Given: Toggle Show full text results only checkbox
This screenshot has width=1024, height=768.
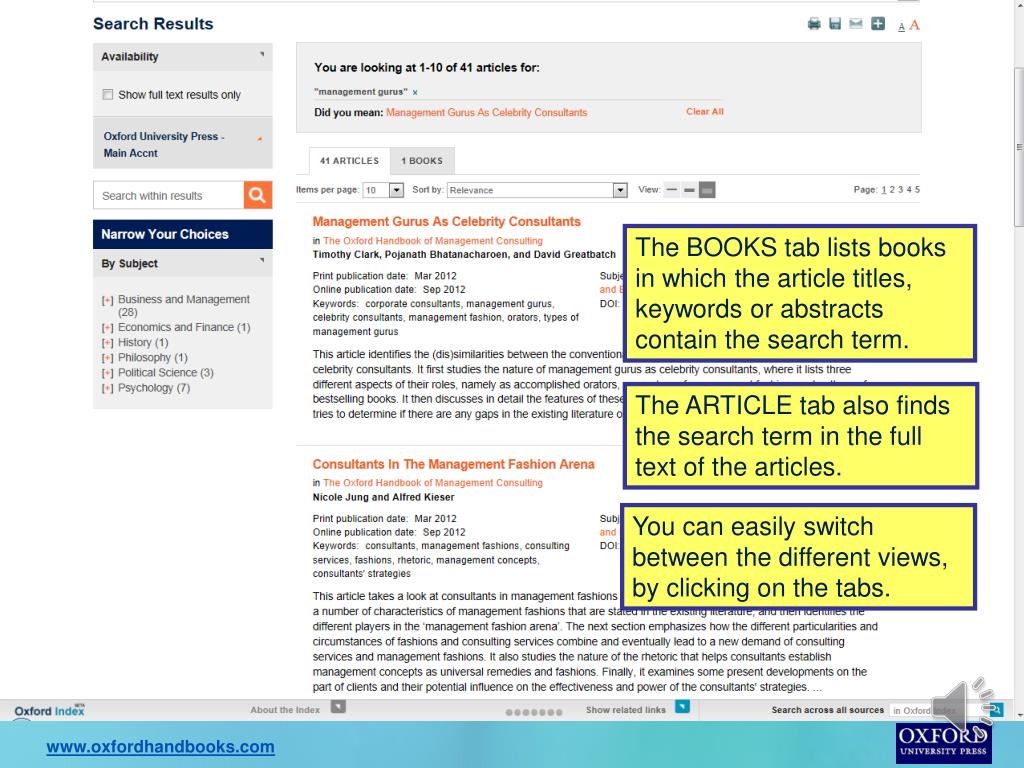Looking at the screenshot, I should [x=108, y=95].
